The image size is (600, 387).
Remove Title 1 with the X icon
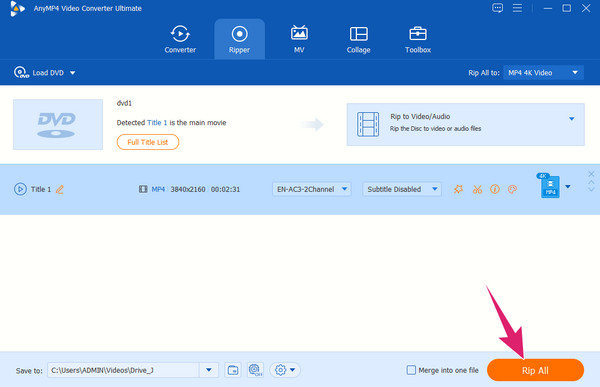(x=591, y=174)
